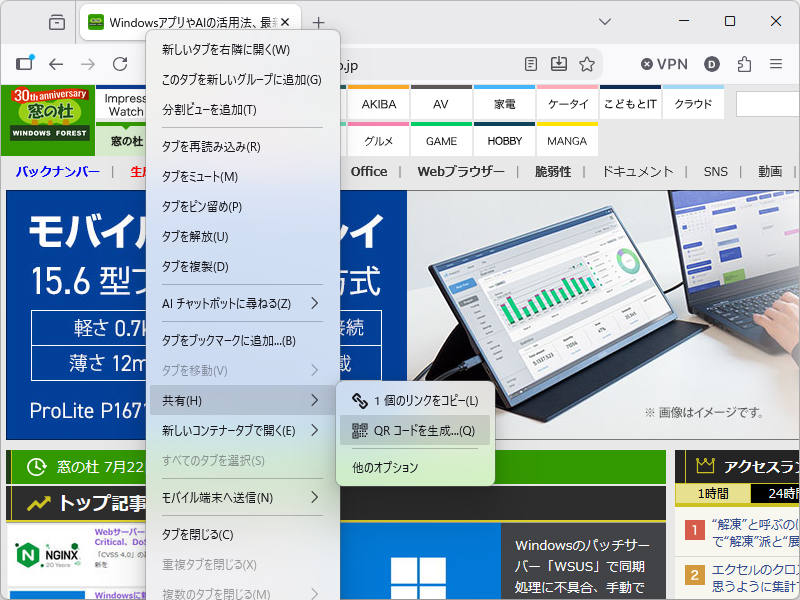Viewport: 800px width, 600px height.
Task: Select 分割ビューを追加(T)
Action: pos(243,110)
